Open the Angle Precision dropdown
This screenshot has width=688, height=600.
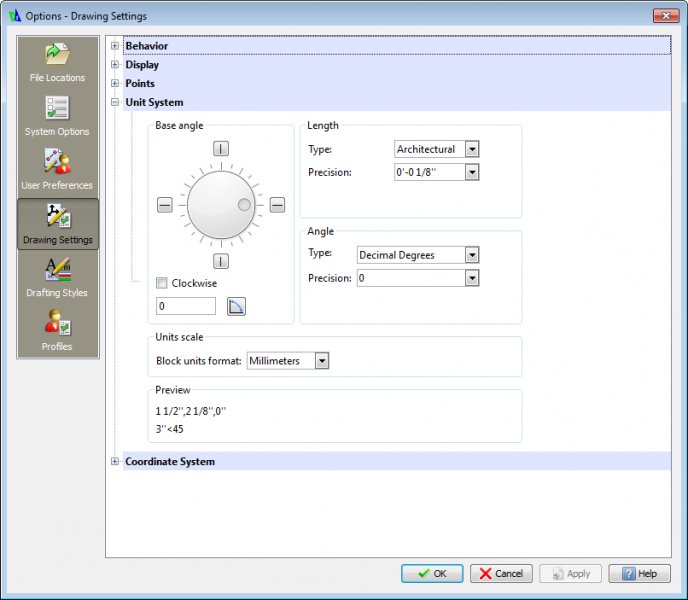tap(418, 278)
